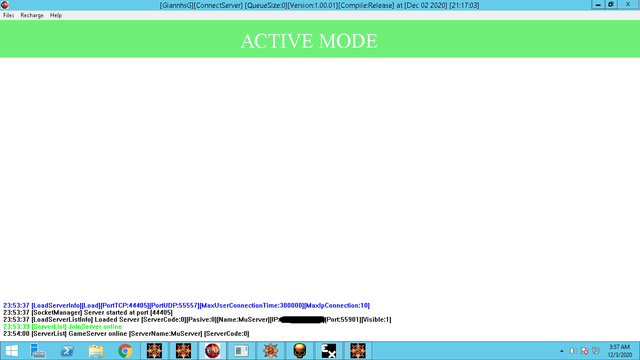640x360 pixels.
Task: Switch to the orange emblem app beside Chrome
Action: pos(154,351)
